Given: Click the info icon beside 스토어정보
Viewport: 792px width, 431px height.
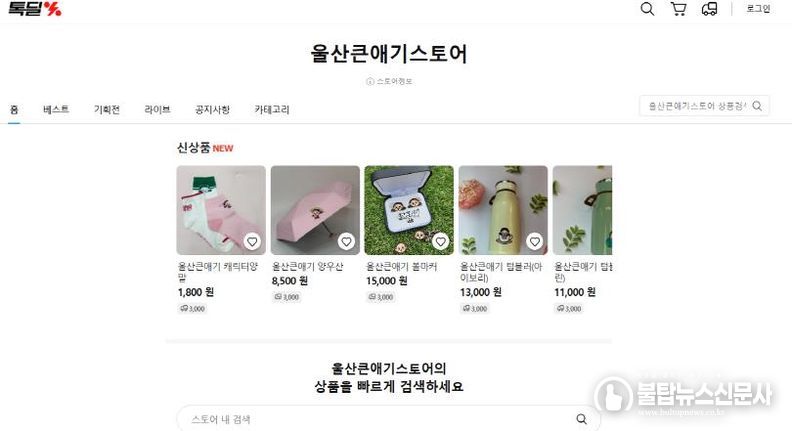Looking at the screenshot, I should click(x=370, y=81).
